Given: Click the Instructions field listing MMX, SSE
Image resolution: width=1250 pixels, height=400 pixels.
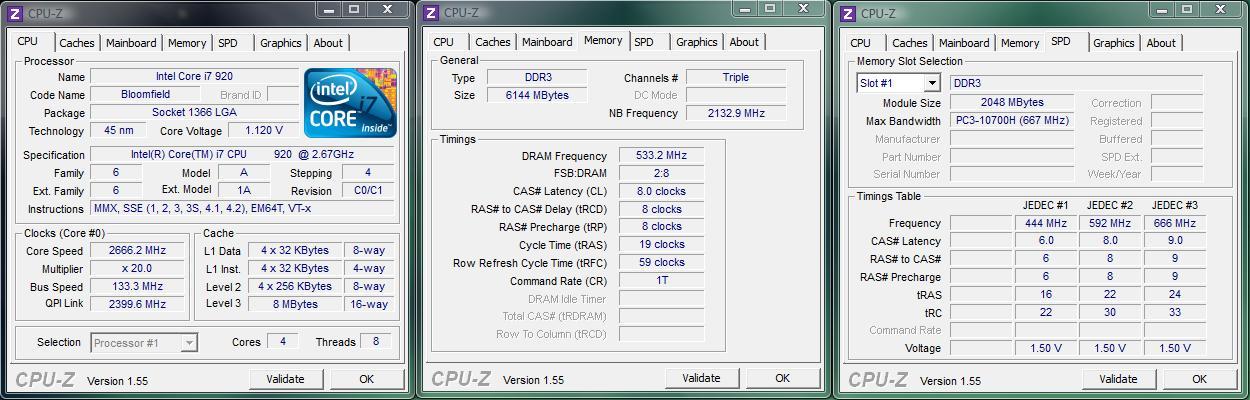Looking at the screenshot, I should tap(243, 209).
